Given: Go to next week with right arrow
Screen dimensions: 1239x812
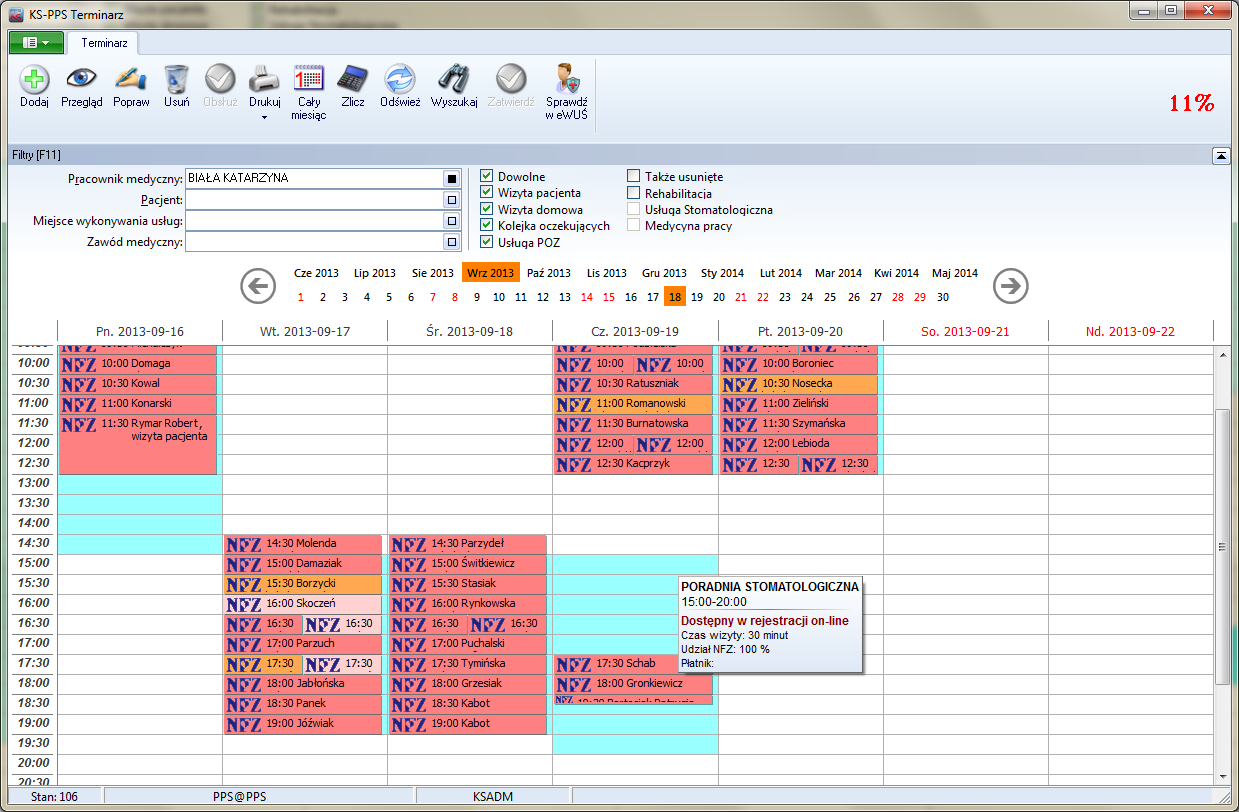Looking at the screenshot, I should pyautogui.click(x=1010, y=287).
